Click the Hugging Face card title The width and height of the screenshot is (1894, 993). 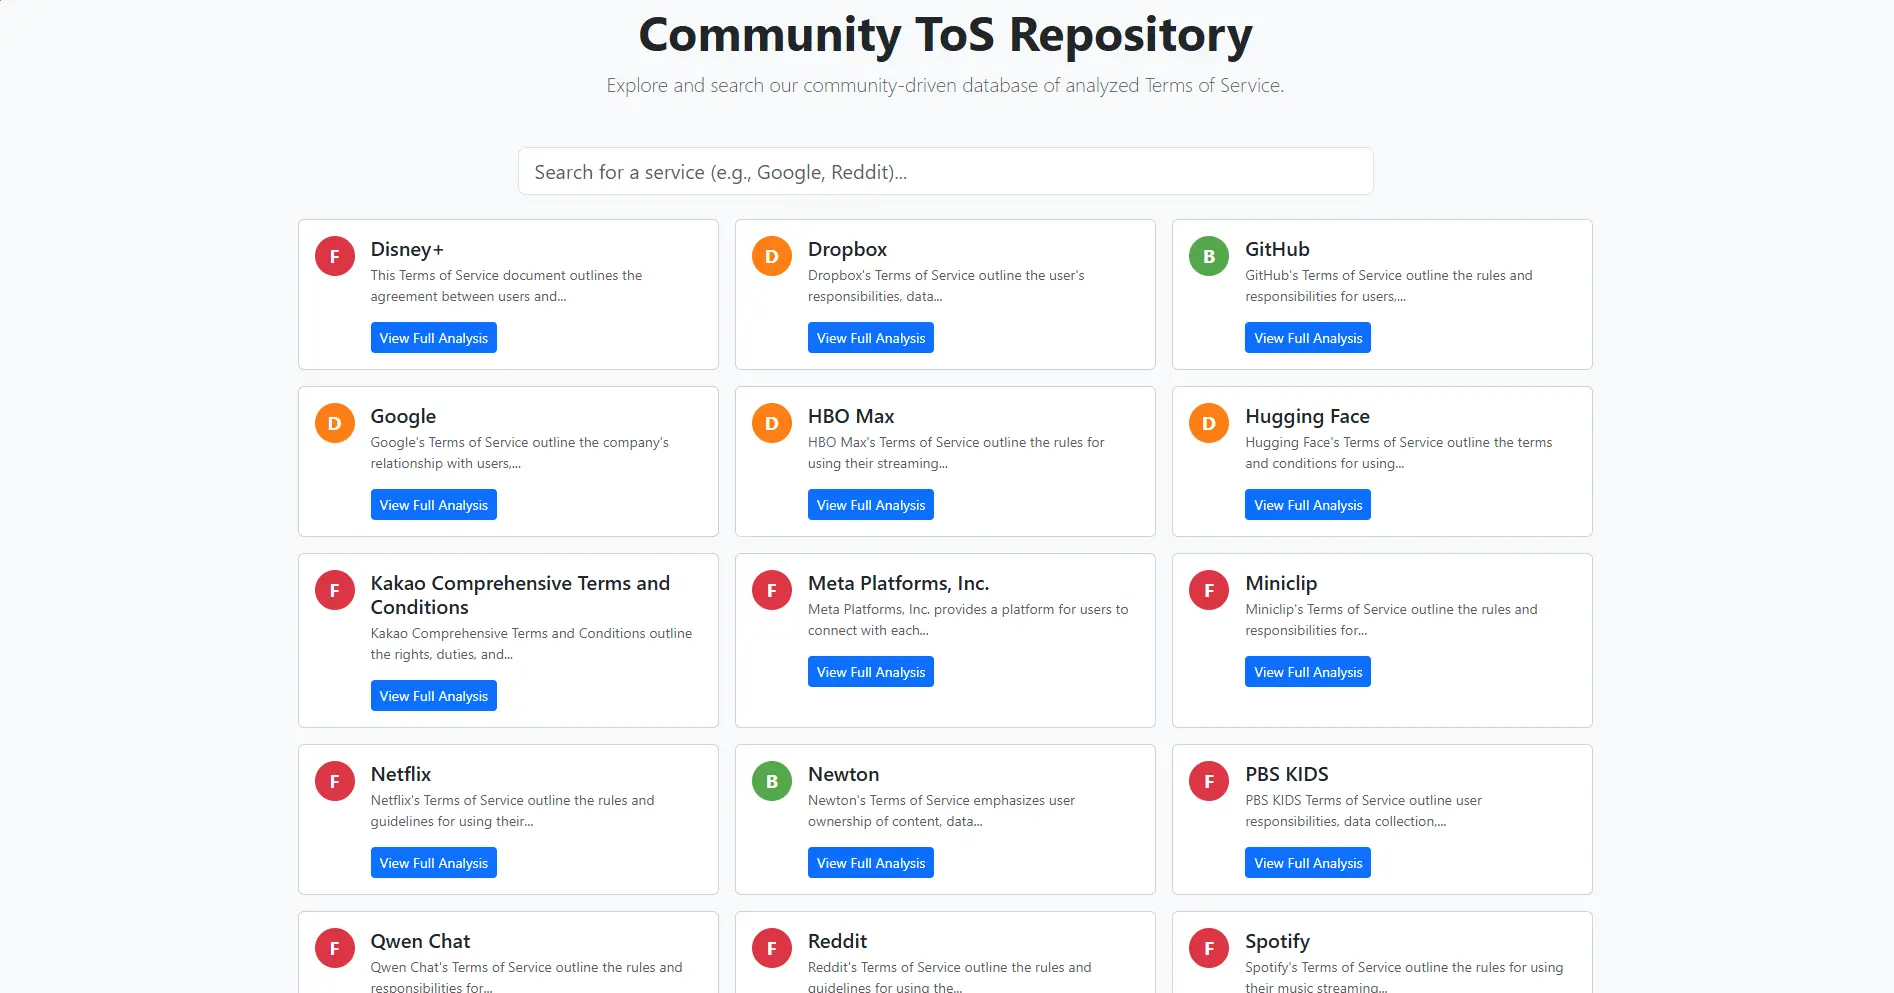tap(1307, 416)
